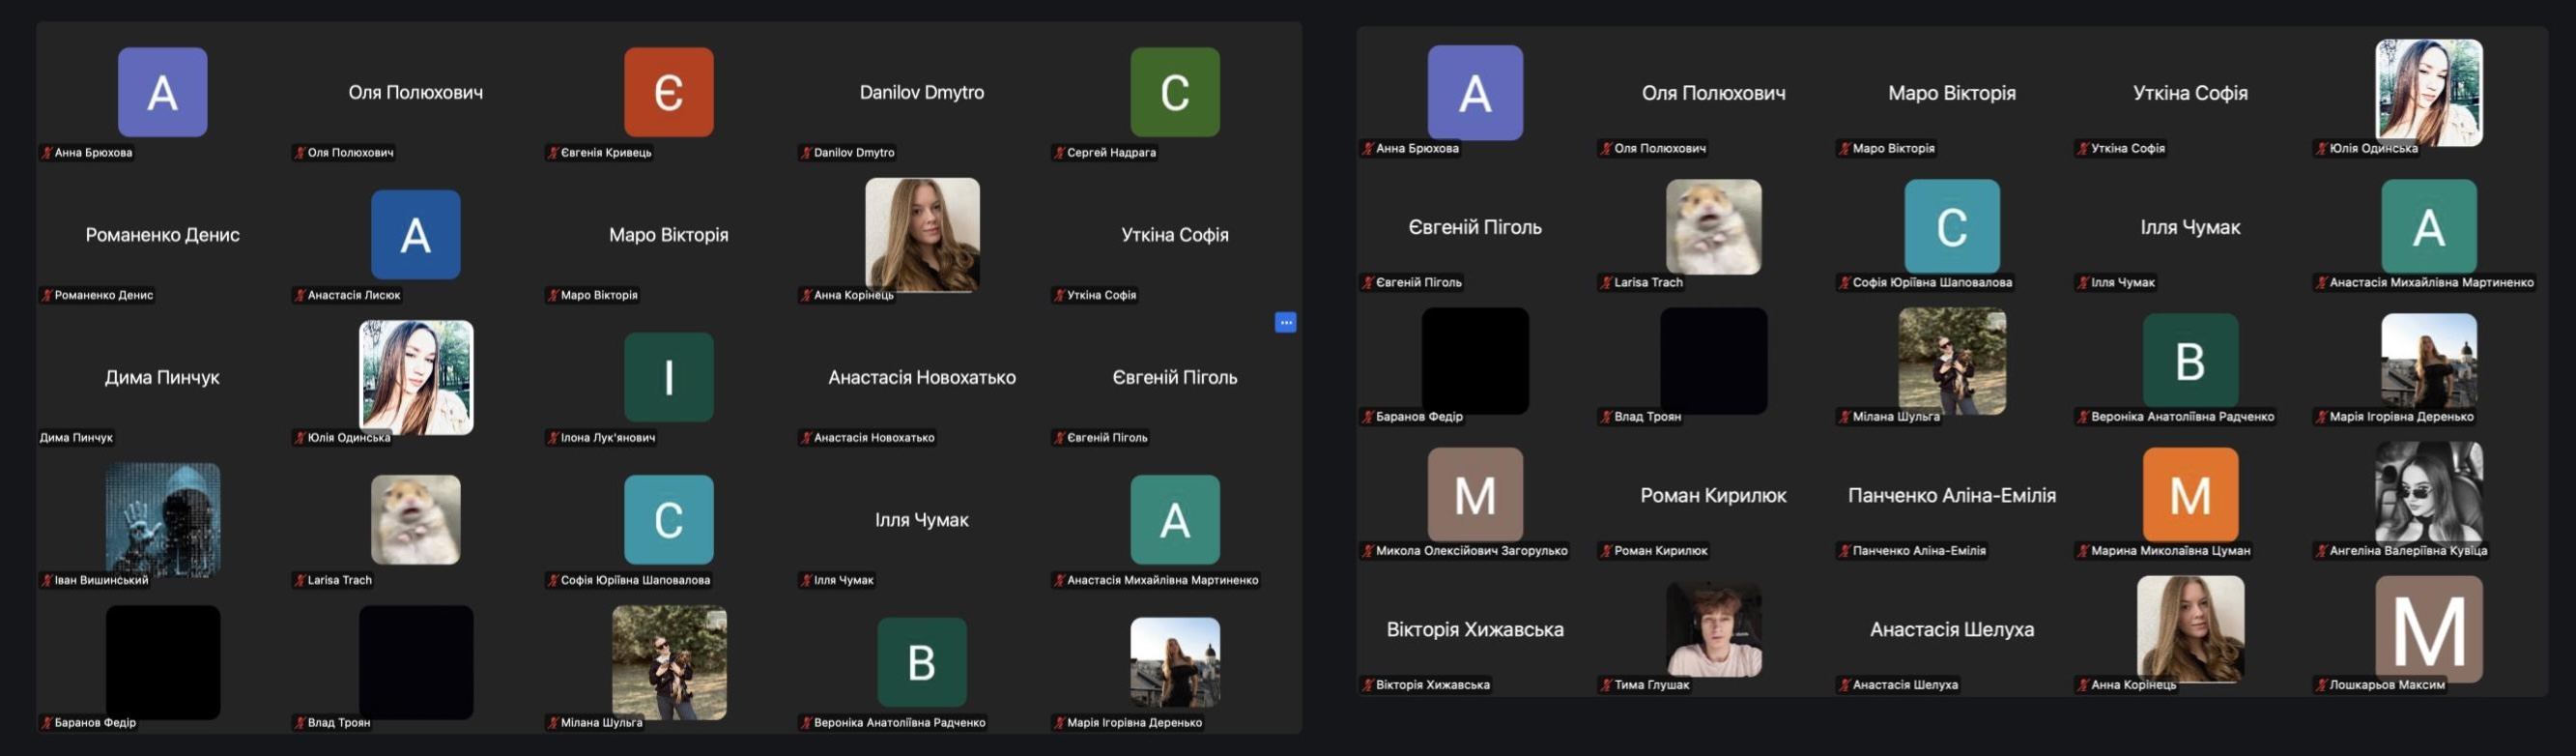Select Larisa Trach's hamster picture in right gallery window

tap(1714, 227)
